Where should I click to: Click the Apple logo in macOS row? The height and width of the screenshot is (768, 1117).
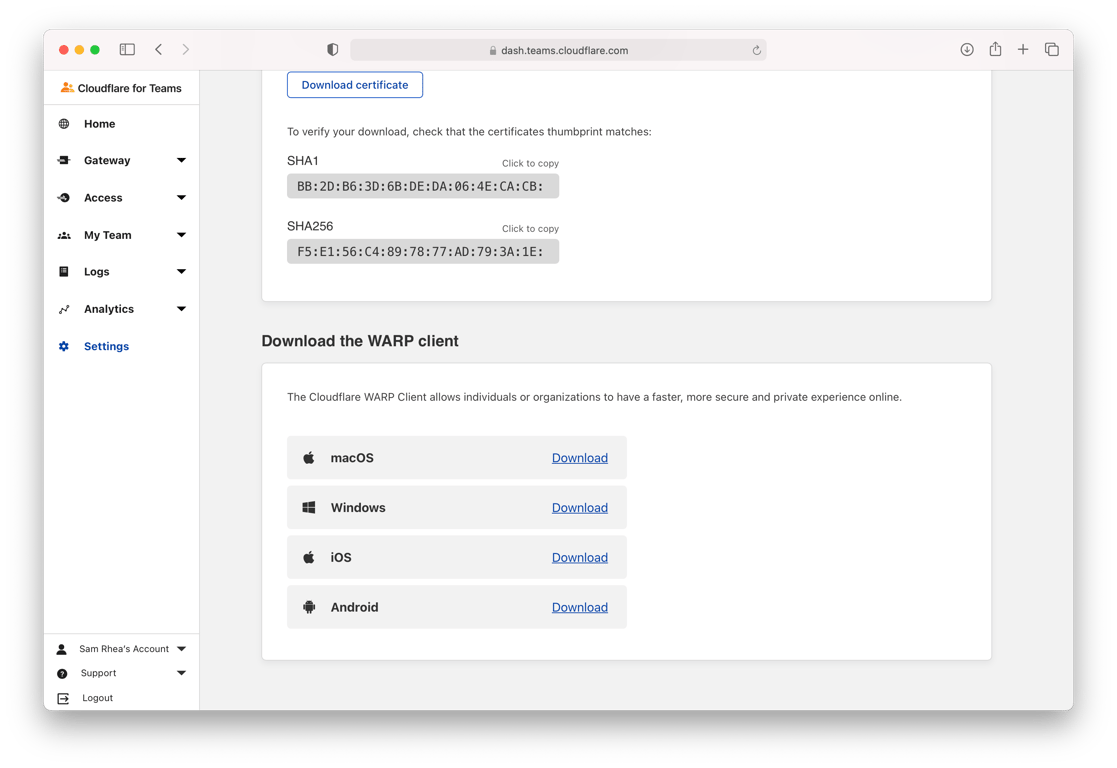point(308,457)
